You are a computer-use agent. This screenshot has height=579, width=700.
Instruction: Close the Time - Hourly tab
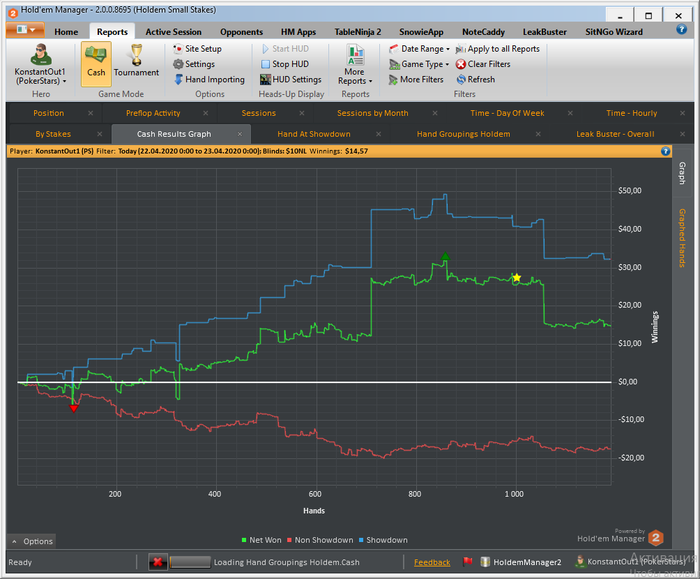point(683,113)
